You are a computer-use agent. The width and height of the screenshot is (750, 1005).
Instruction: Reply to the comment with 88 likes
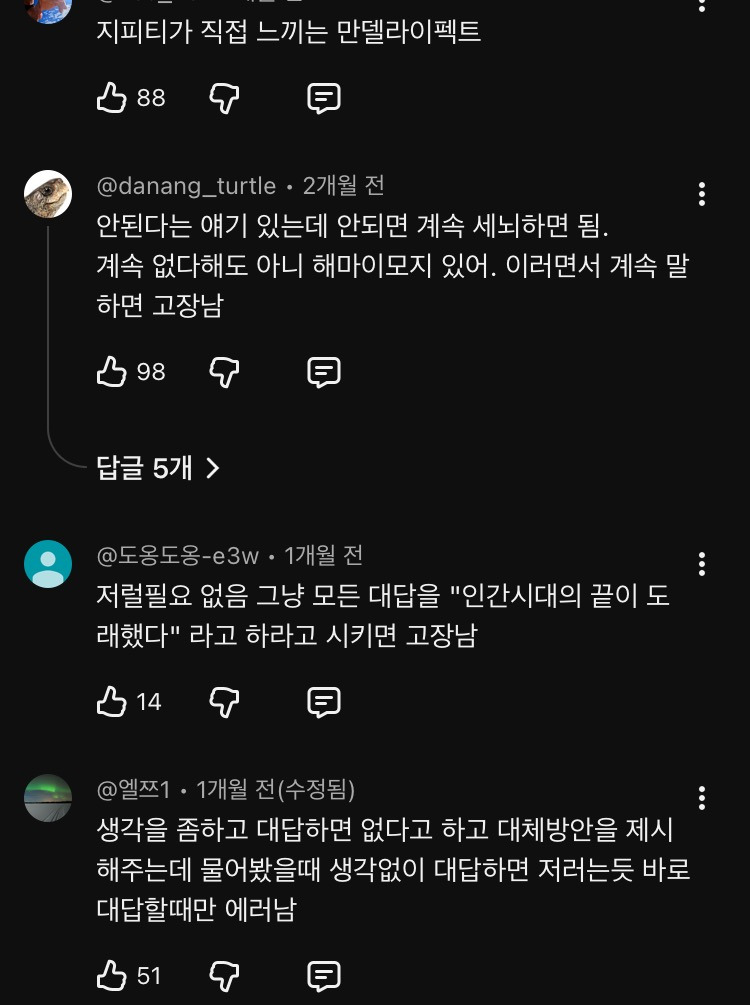pos(323,98)
